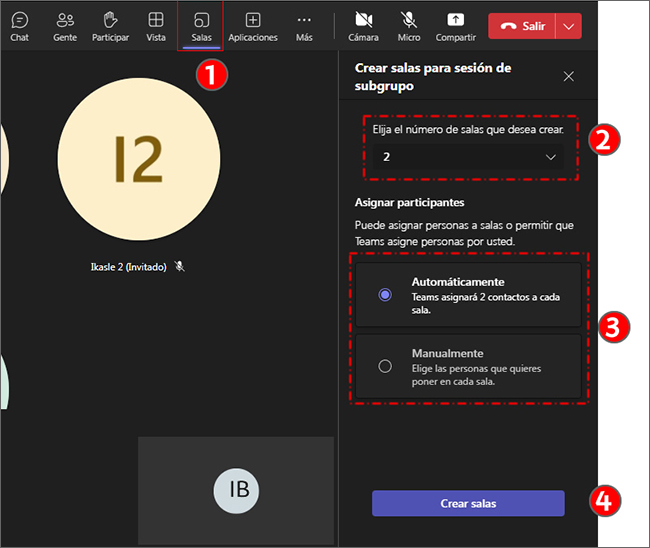Viewport: 650px width, 548px height.
Task: Click the Crear salas button
Action: tap(468, 503)
